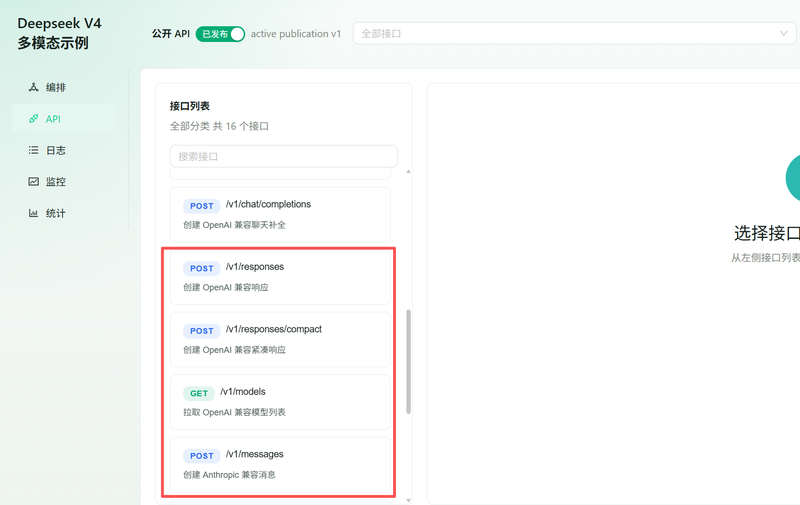Click the POST badge of /v1/messages
The height and width of the screenshot is (505, 800).
[x=202, y=456]
